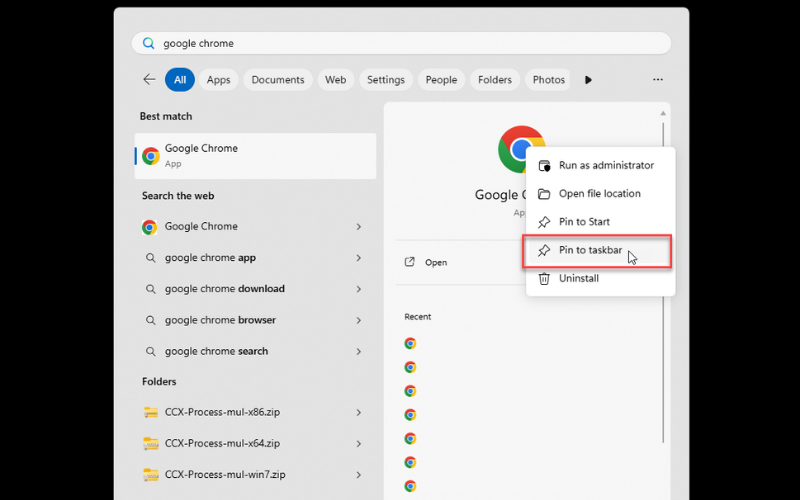Expand Google Chrome web result chevron
This screenshot has width=800, height=500.
point(359,227)
